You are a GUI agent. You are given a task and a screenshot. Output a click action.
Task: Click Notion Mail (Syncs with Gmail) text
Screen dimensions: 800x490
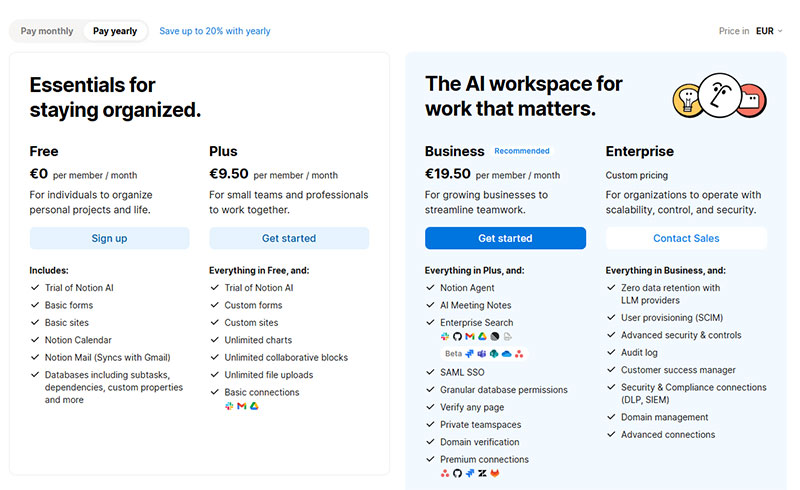click(x=108, y=357)
